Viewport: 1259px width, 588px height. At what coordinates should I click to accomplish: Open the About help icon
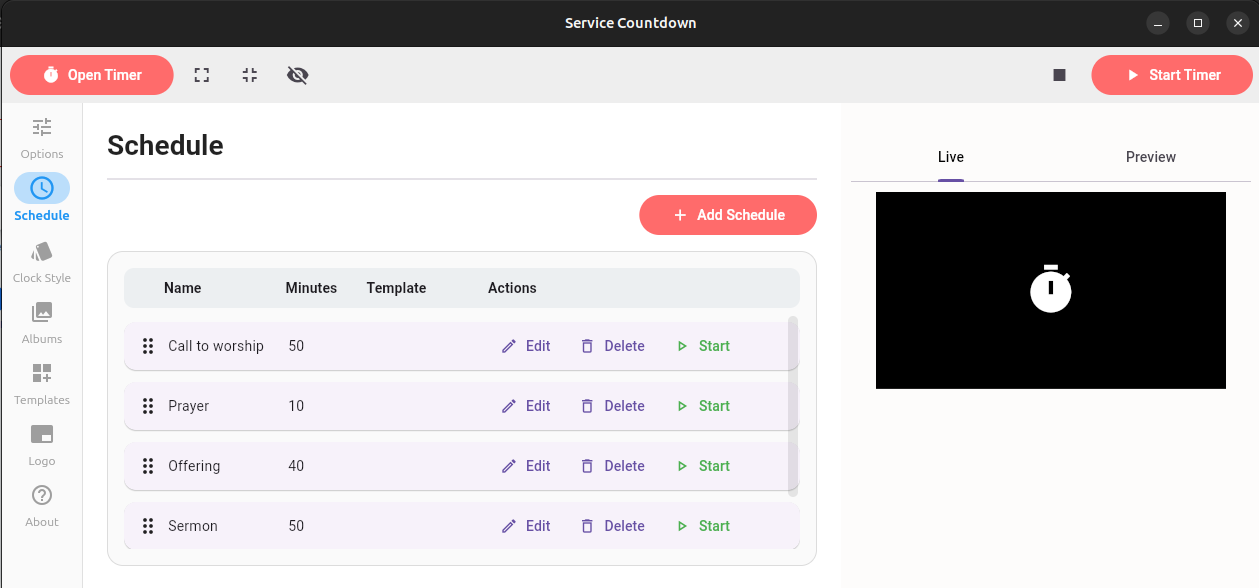click(x=41, y=496)
